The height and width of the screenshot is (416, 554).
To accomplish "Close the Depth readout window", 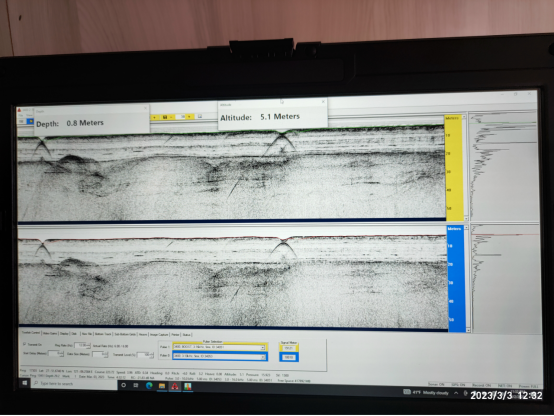I will (145, 108).
